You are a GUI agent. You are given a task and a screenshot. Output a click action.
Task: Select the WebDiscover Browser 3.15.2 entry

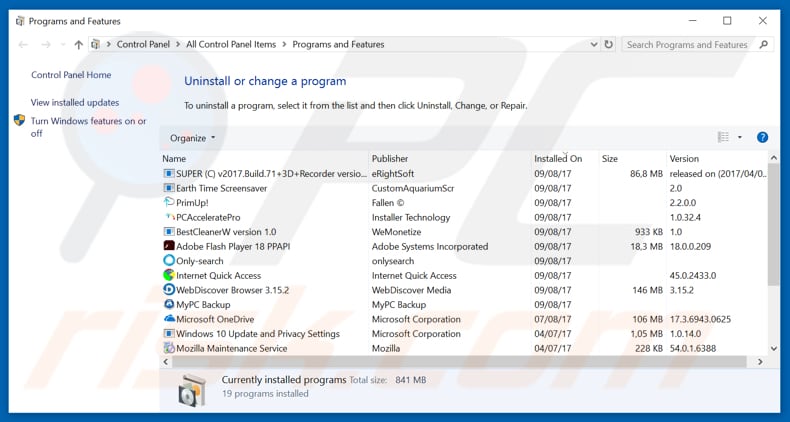pyautogui.click(x=232, y=290)
